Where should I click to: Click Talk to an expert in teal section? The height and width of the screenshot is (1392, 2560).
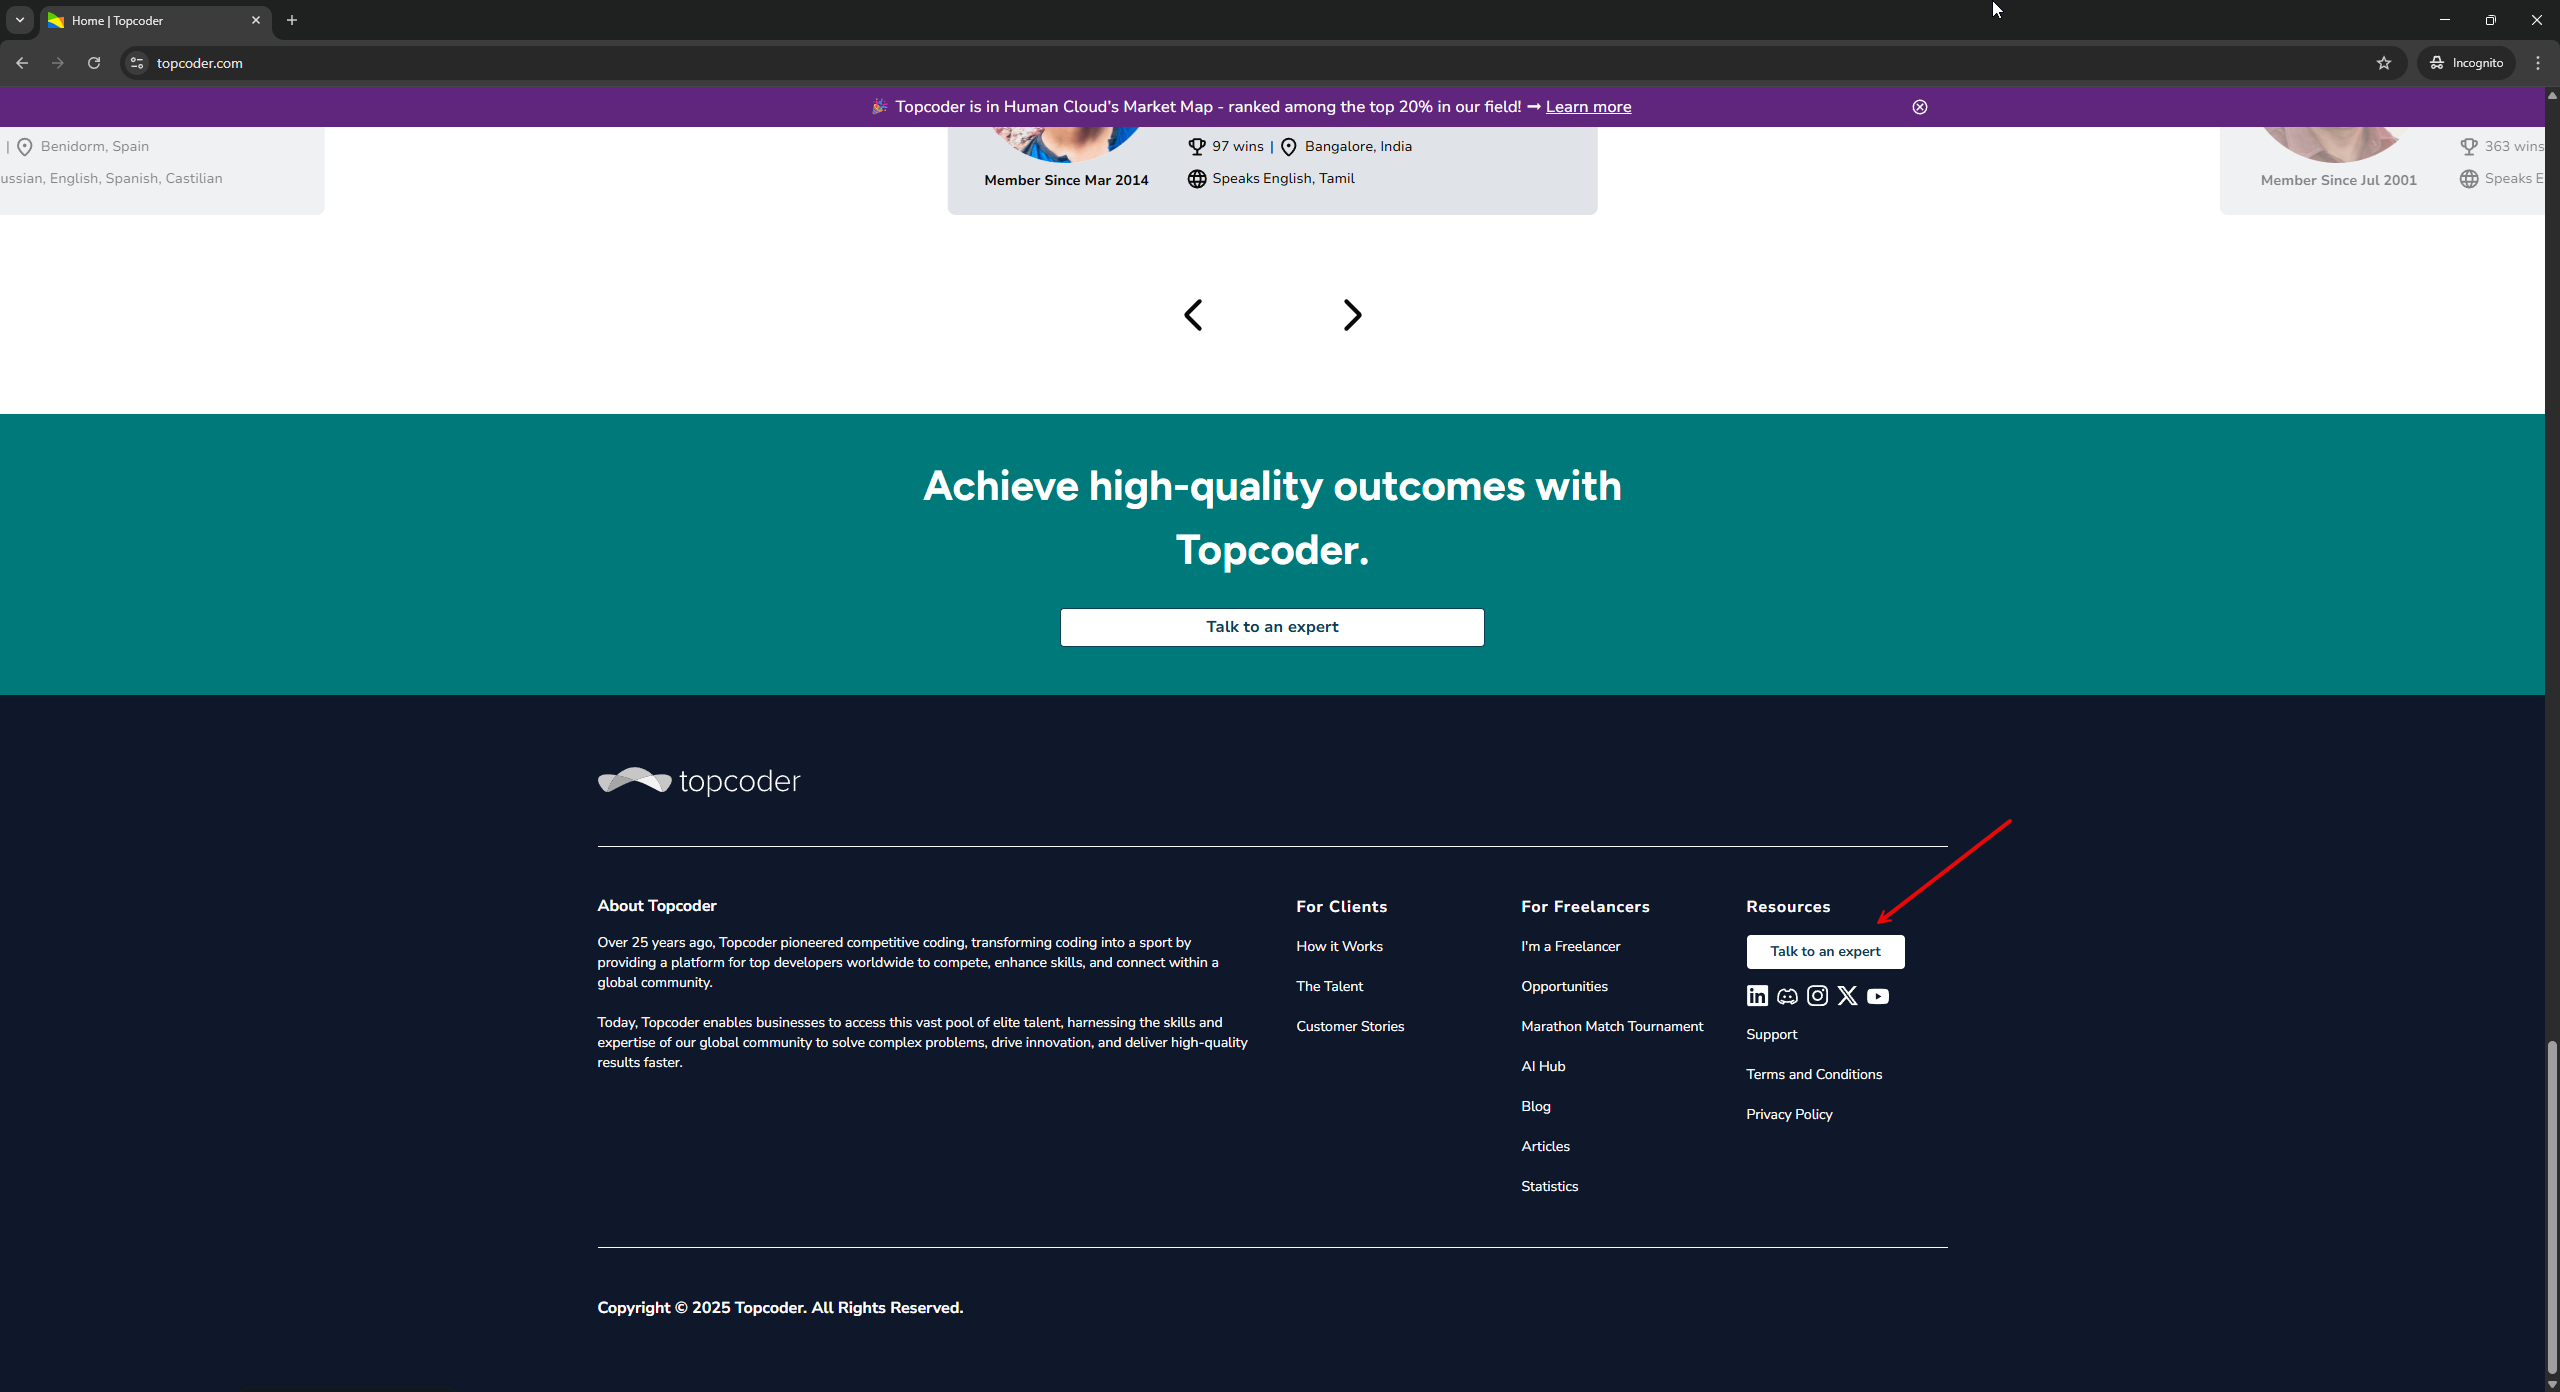pos(1272,627)
